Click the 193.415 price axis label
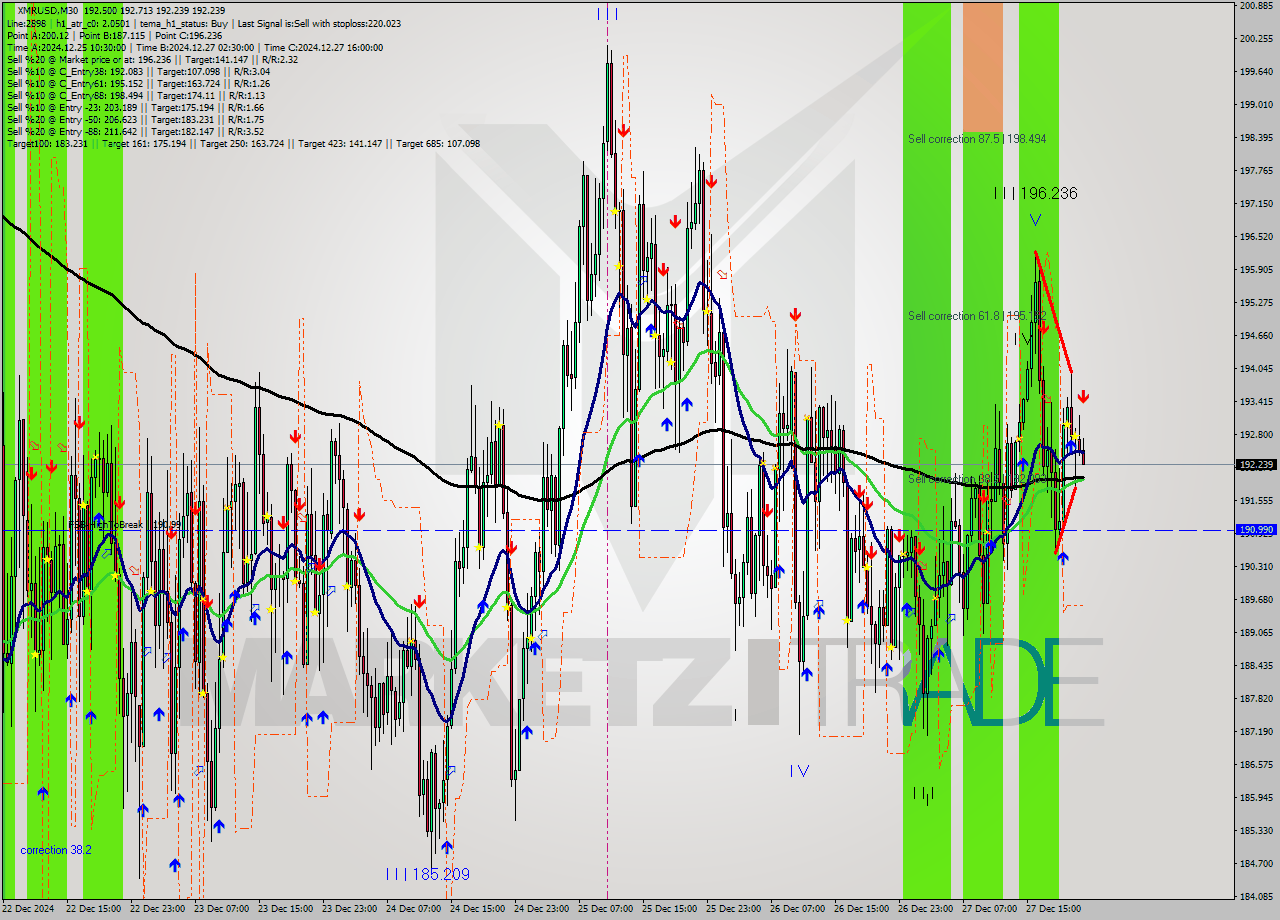Viewport: 1280px width, 920px height. pyautogui.click(x=1255, y=401)
